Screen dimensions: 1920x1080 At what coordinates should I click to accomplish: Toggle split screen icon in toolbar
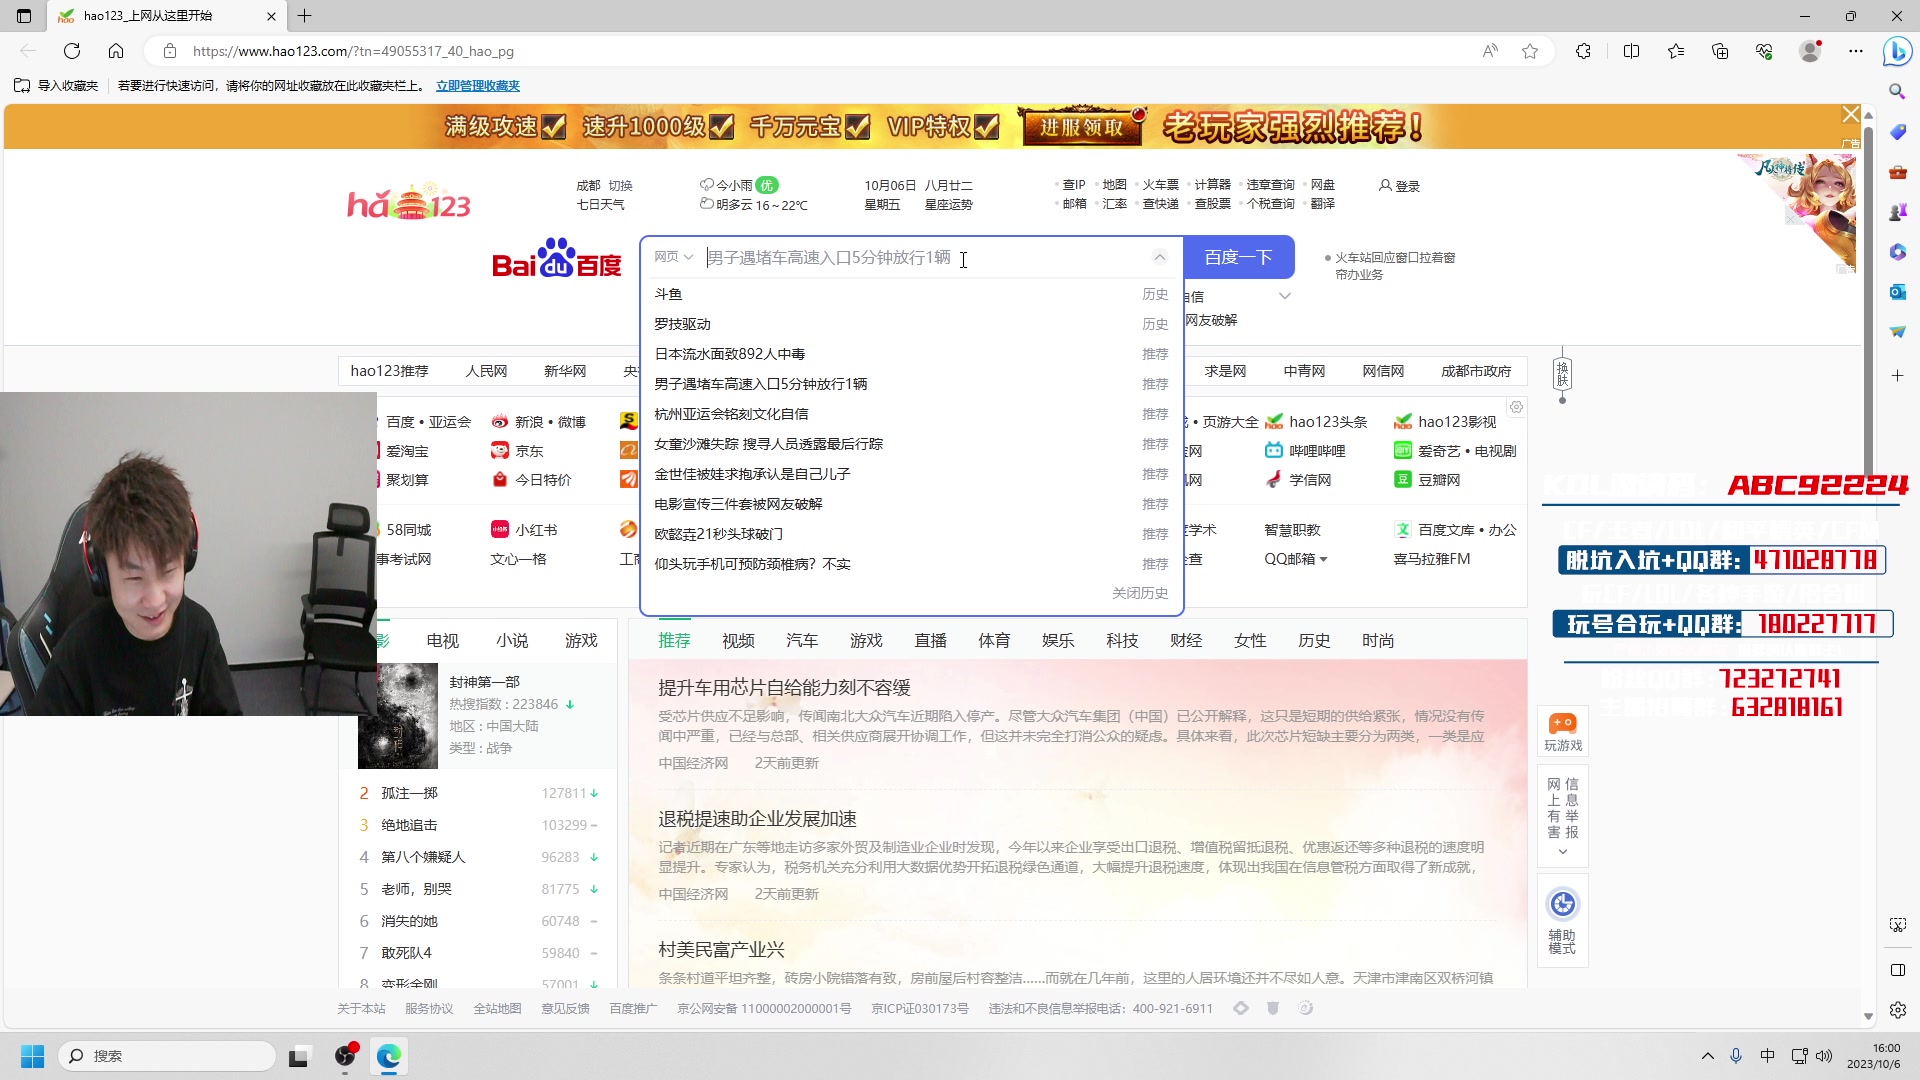click(x=1631, y=51)
